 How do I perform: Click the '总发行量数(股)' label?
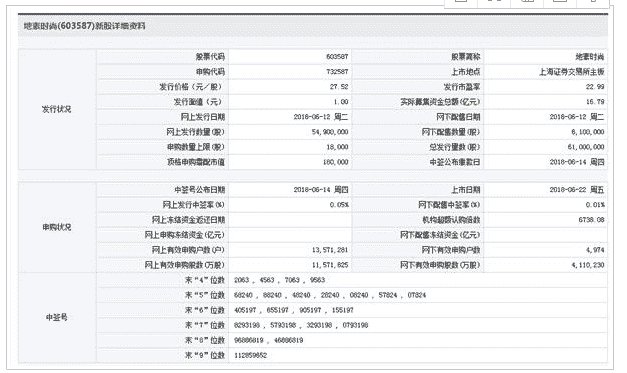tap(455, 147)
